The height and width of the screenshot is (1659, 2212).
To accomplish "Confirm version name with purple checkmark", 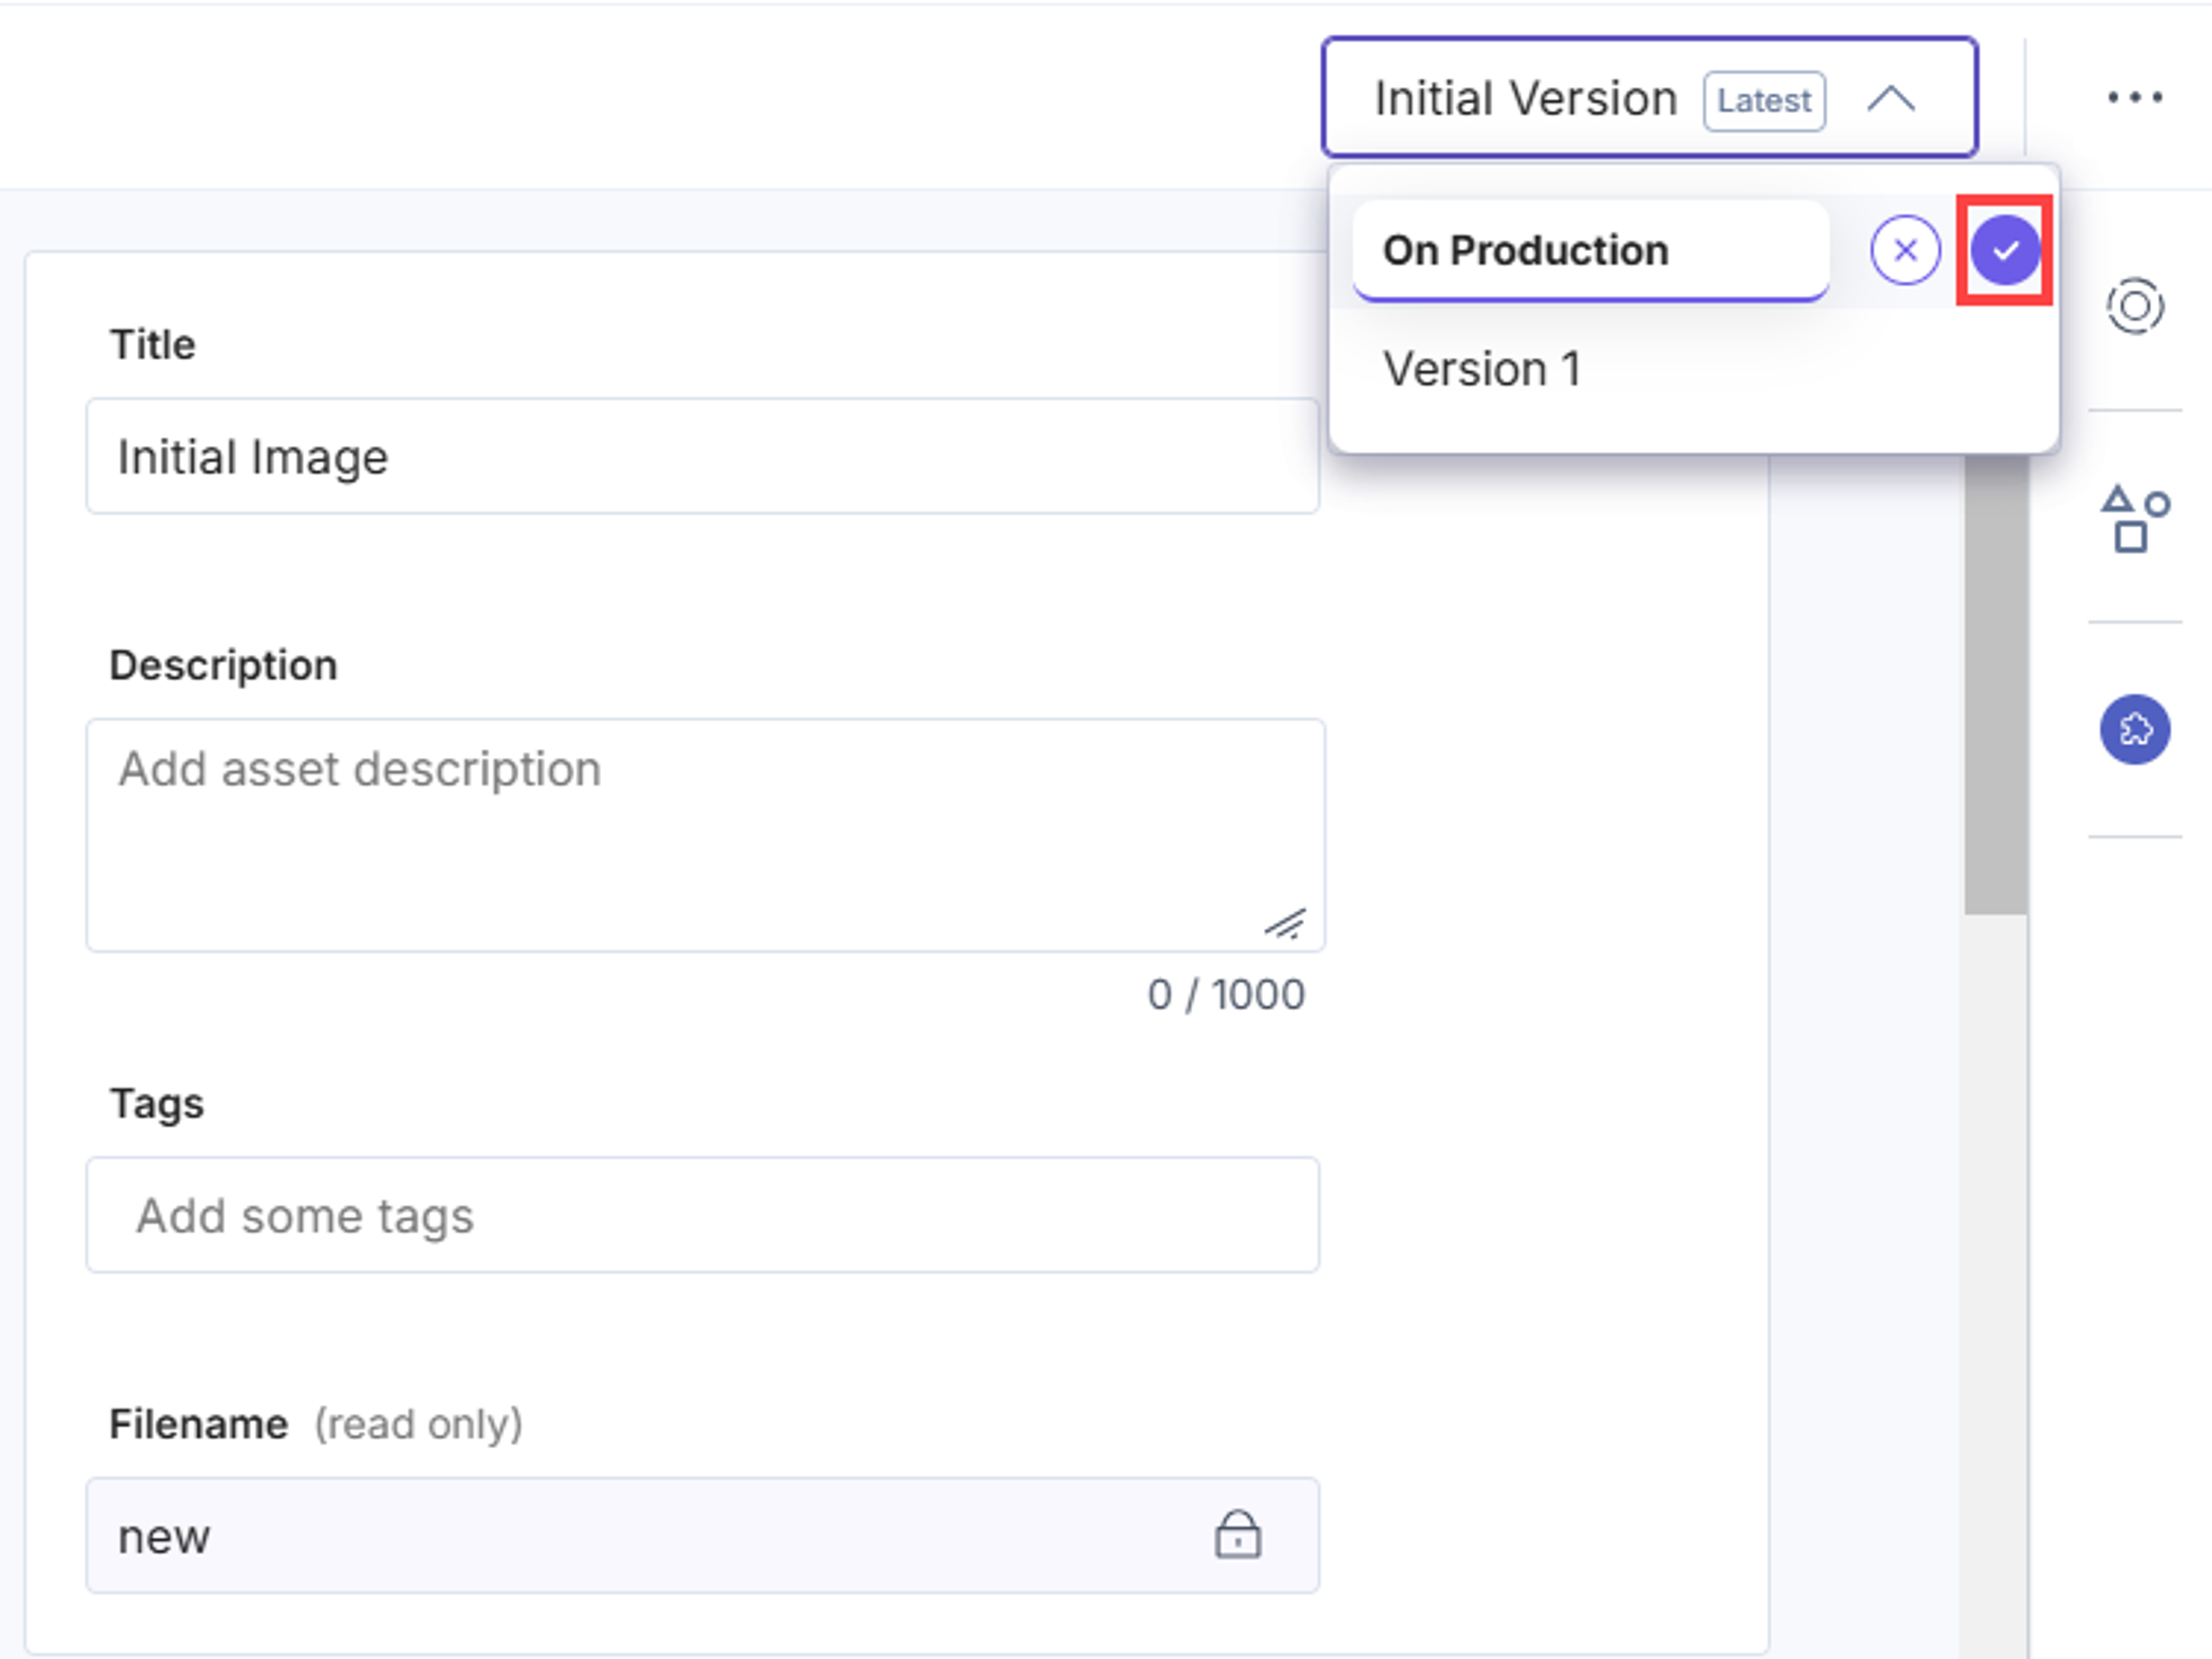I will coord(2005,250).
